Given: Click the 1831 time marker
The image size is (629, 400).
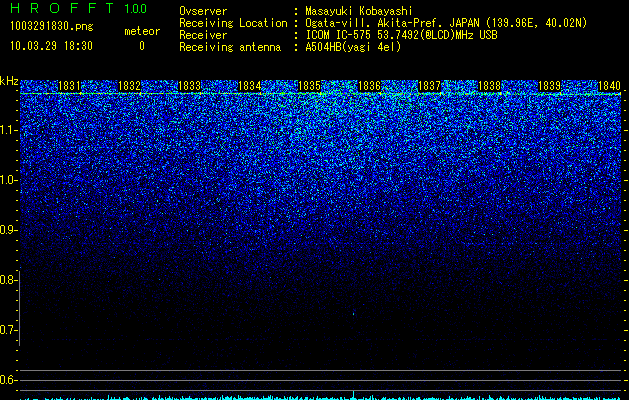Looking at the screenshot, I should click(69, 86).
